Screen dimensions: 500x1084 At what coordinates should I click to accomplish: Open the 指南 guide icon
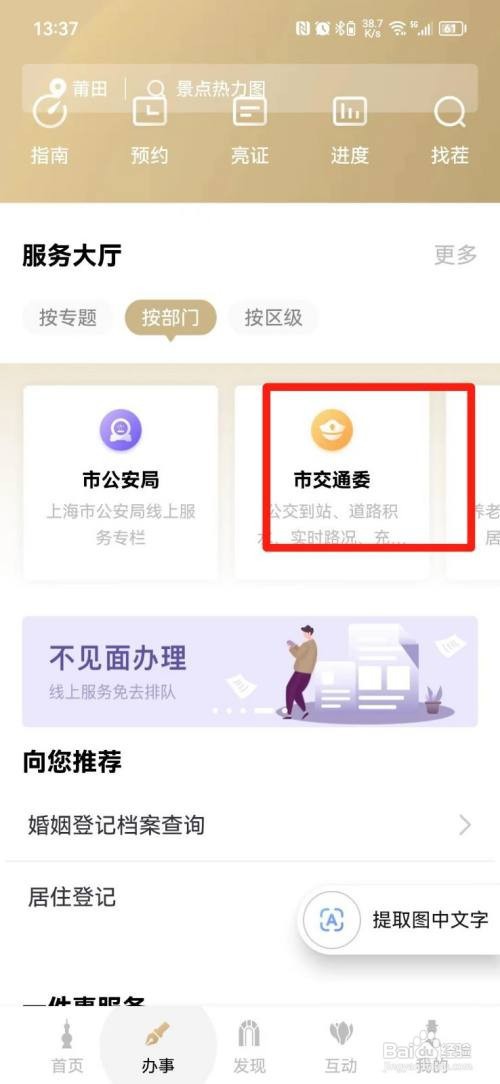pyautogui.click(x=50, y=113)
